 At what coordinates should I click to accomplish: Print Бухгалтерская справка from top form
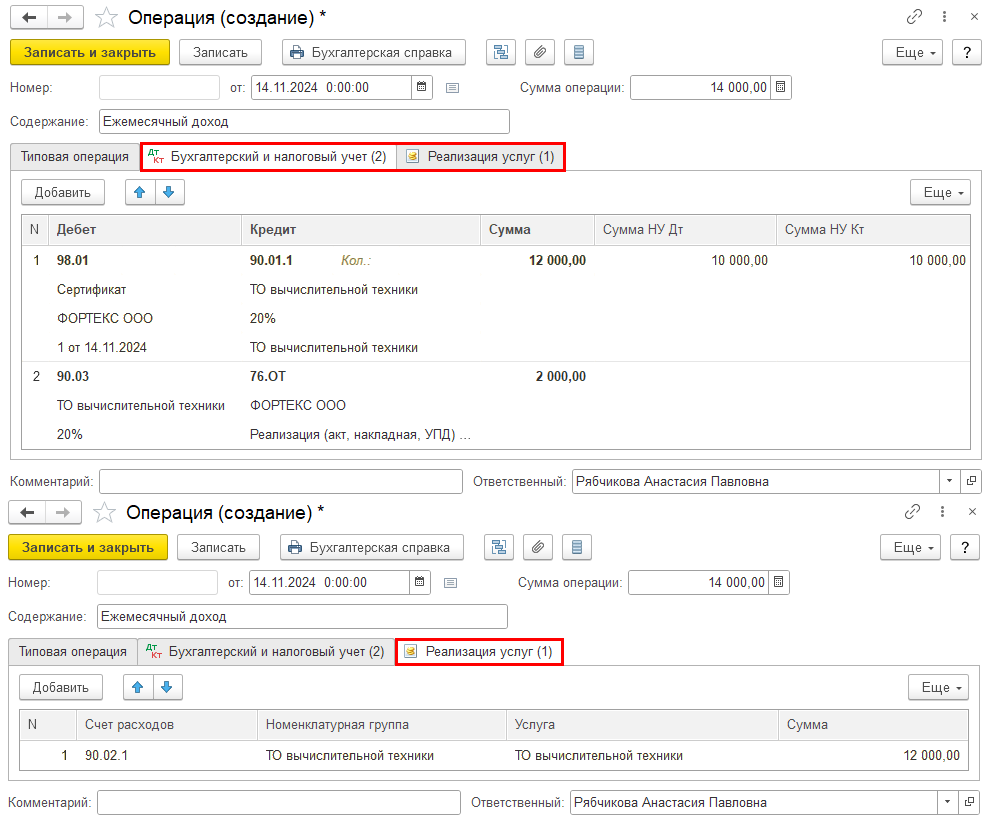(x=374, y=53)
